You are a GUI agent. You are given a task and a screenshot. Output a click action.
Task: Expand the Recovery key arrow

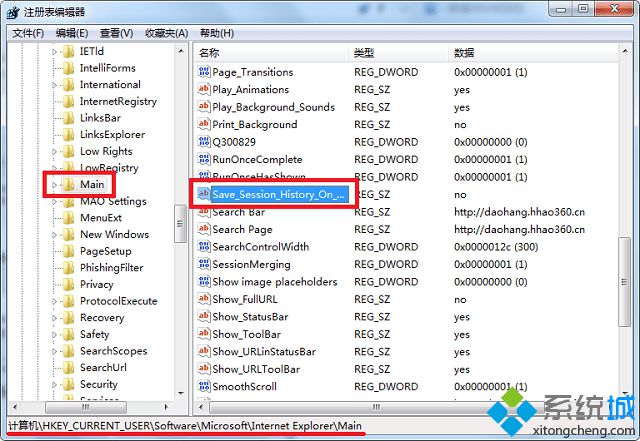54,318
